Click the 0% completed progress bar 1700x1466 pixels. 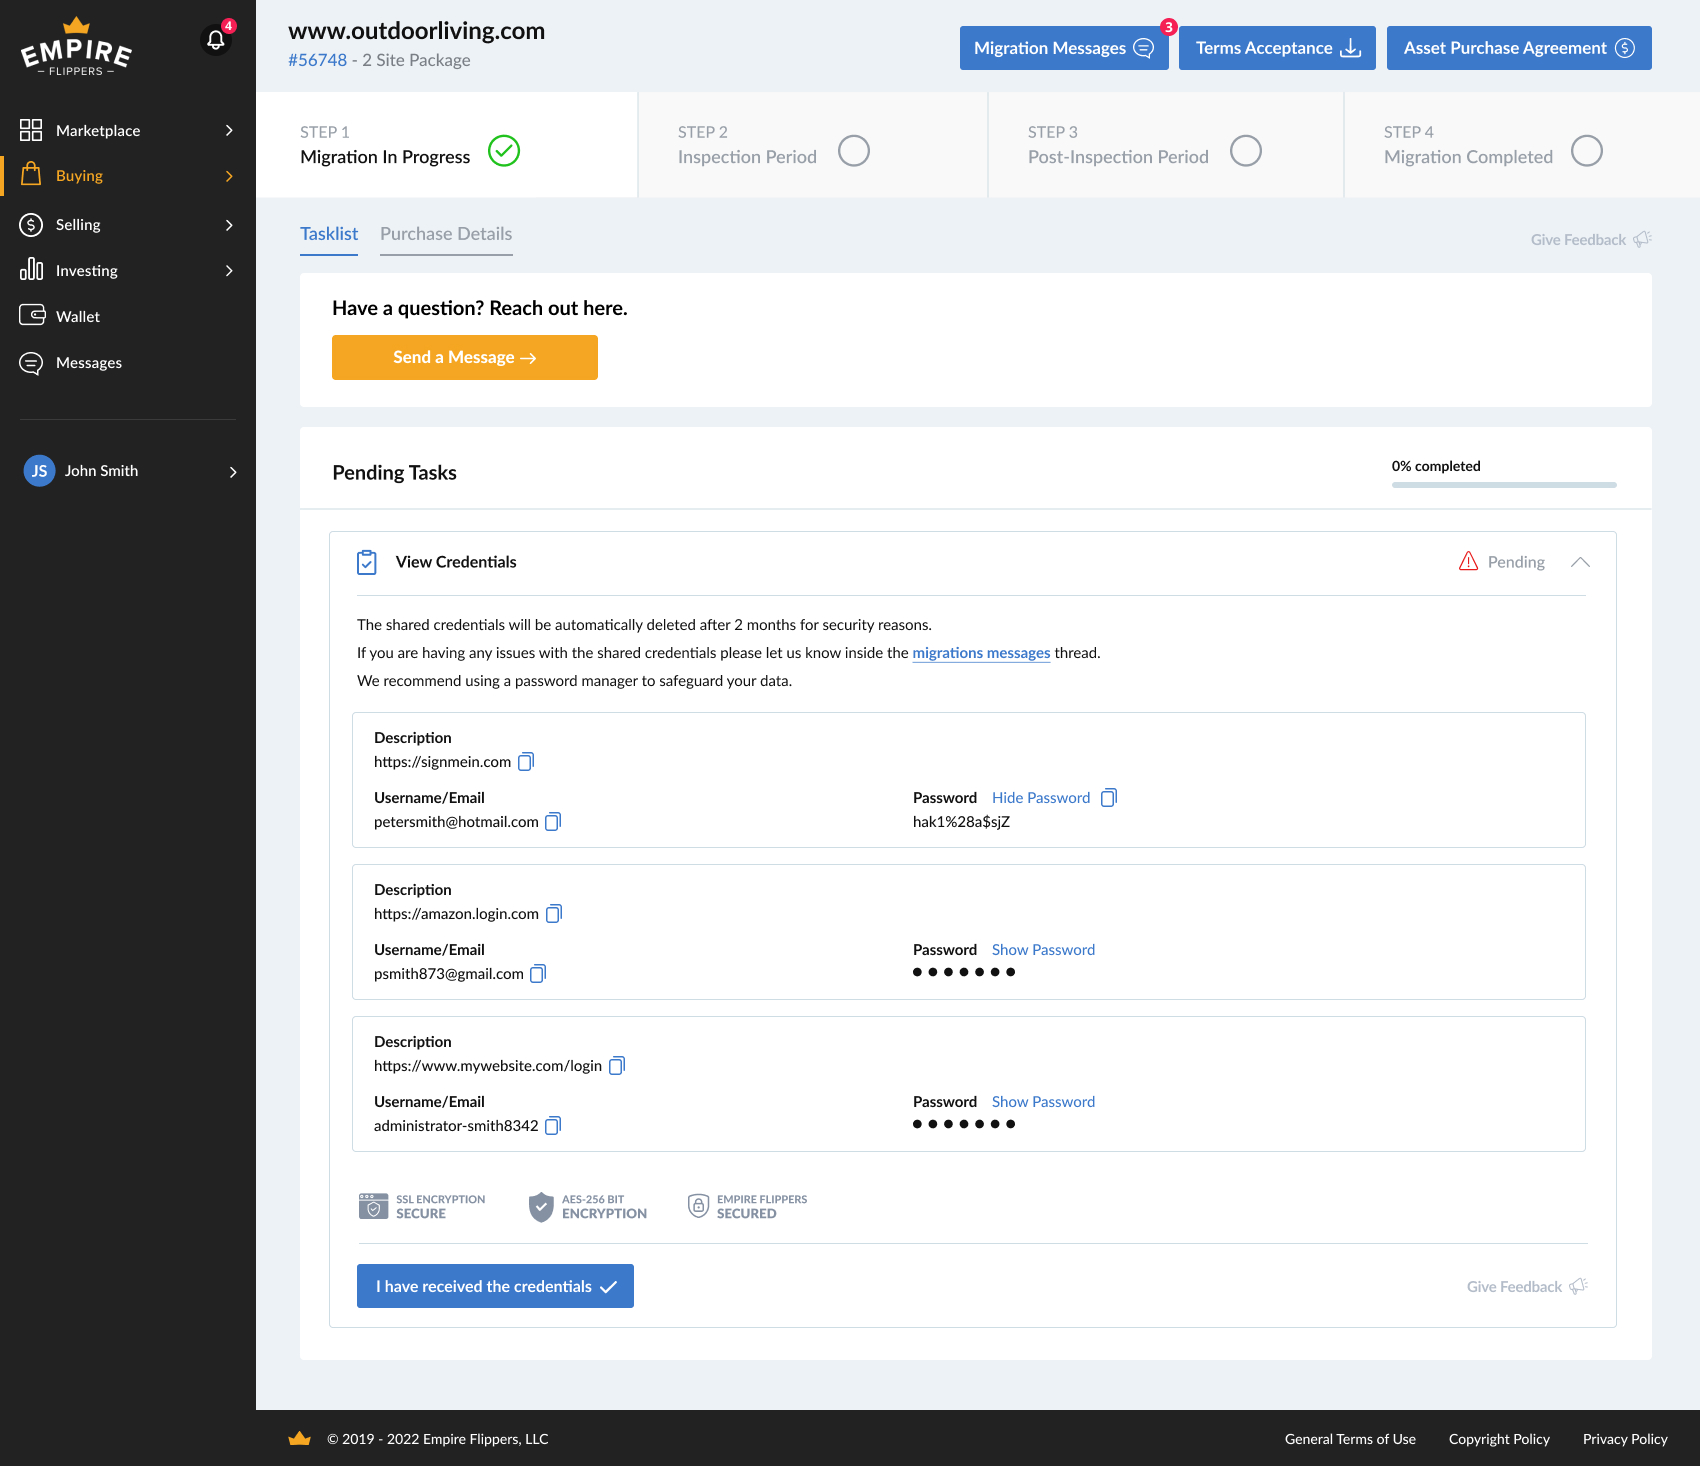(1503, 485)
